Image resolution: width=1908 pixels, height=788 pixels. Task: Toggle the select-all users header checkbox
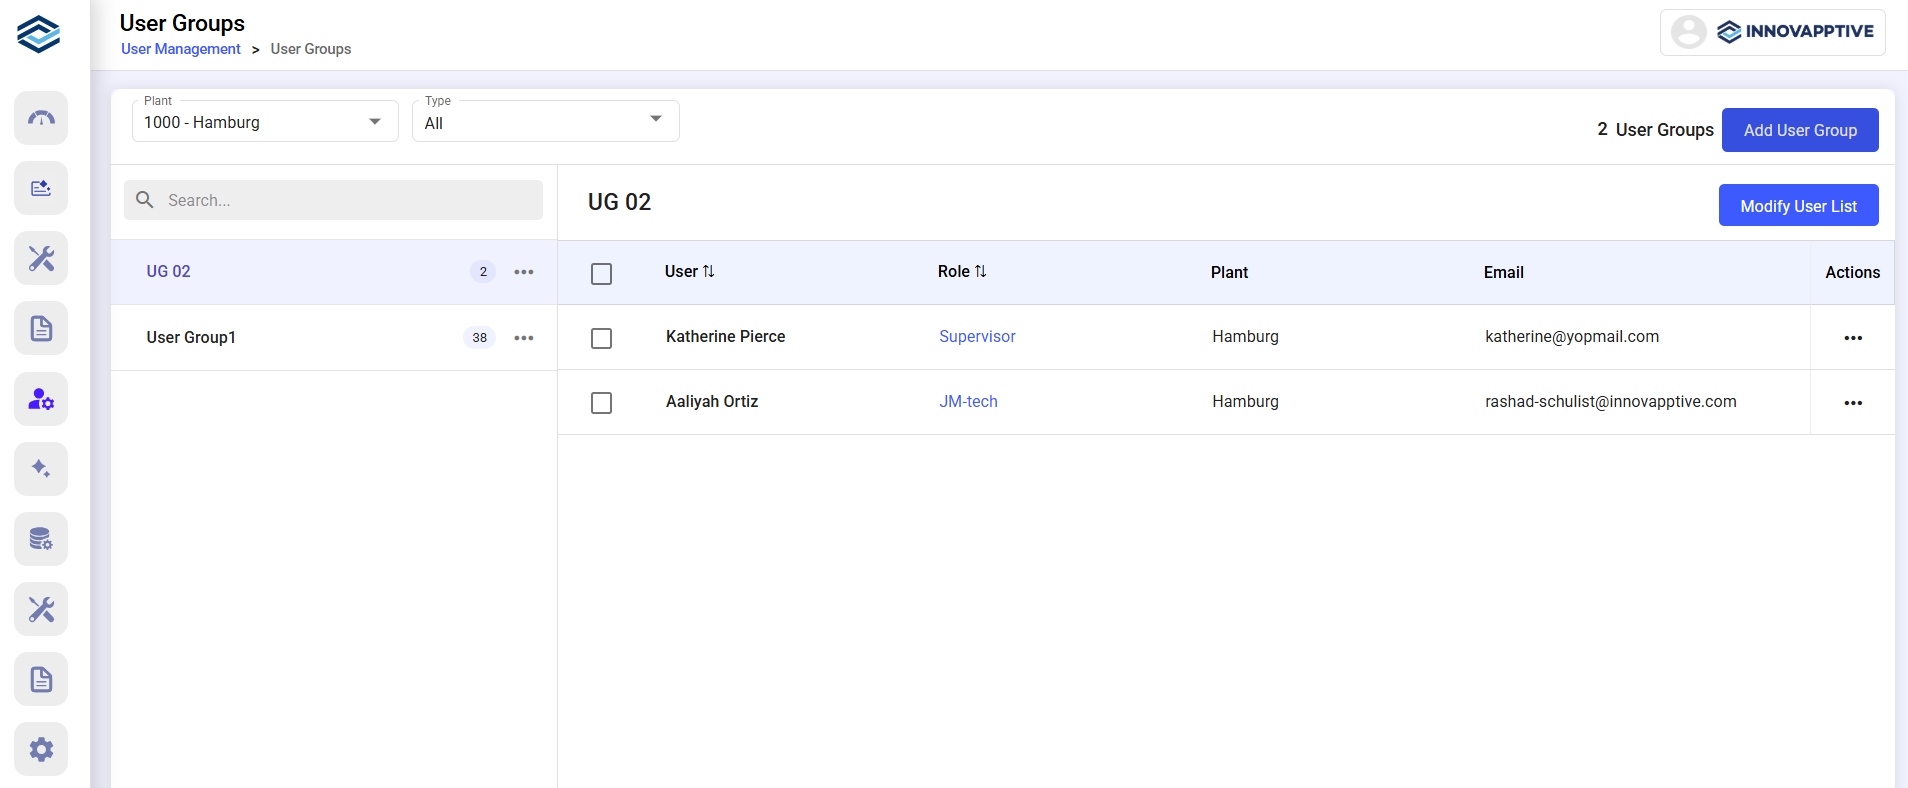[x=601, y=274]
